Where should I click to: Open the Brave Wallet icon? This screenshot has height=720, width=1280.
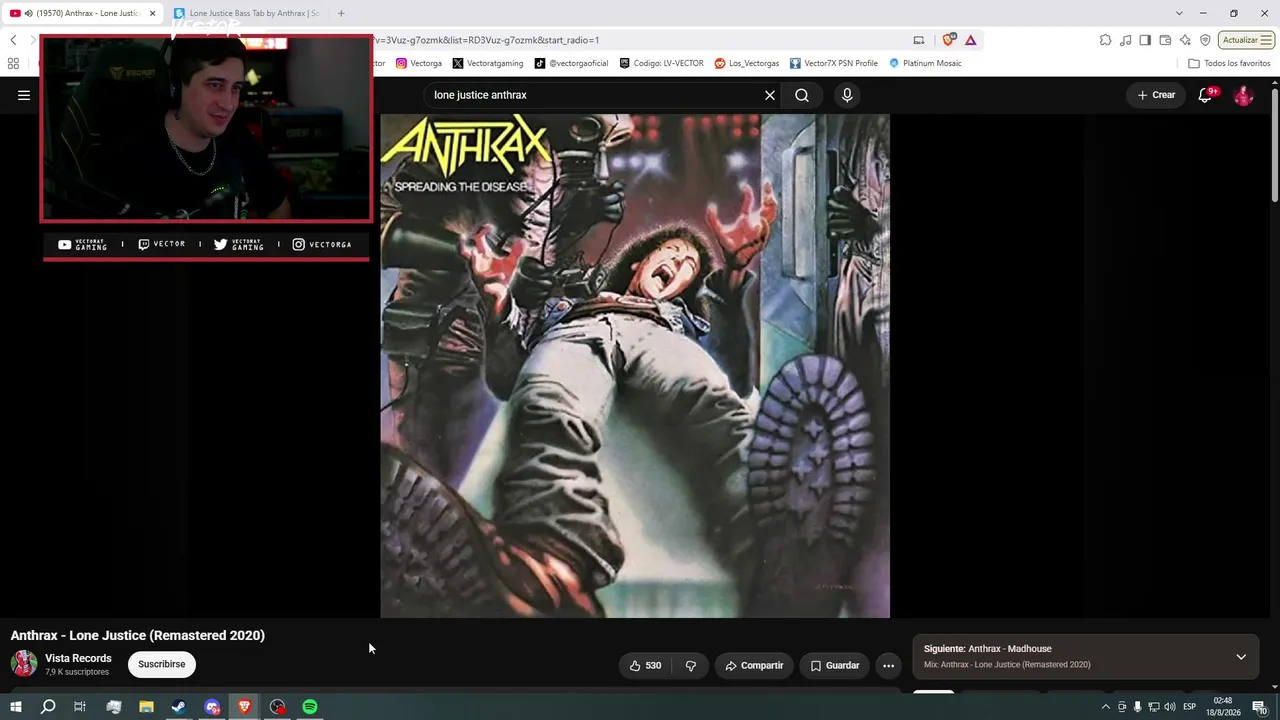click(x=1165, y=40)
